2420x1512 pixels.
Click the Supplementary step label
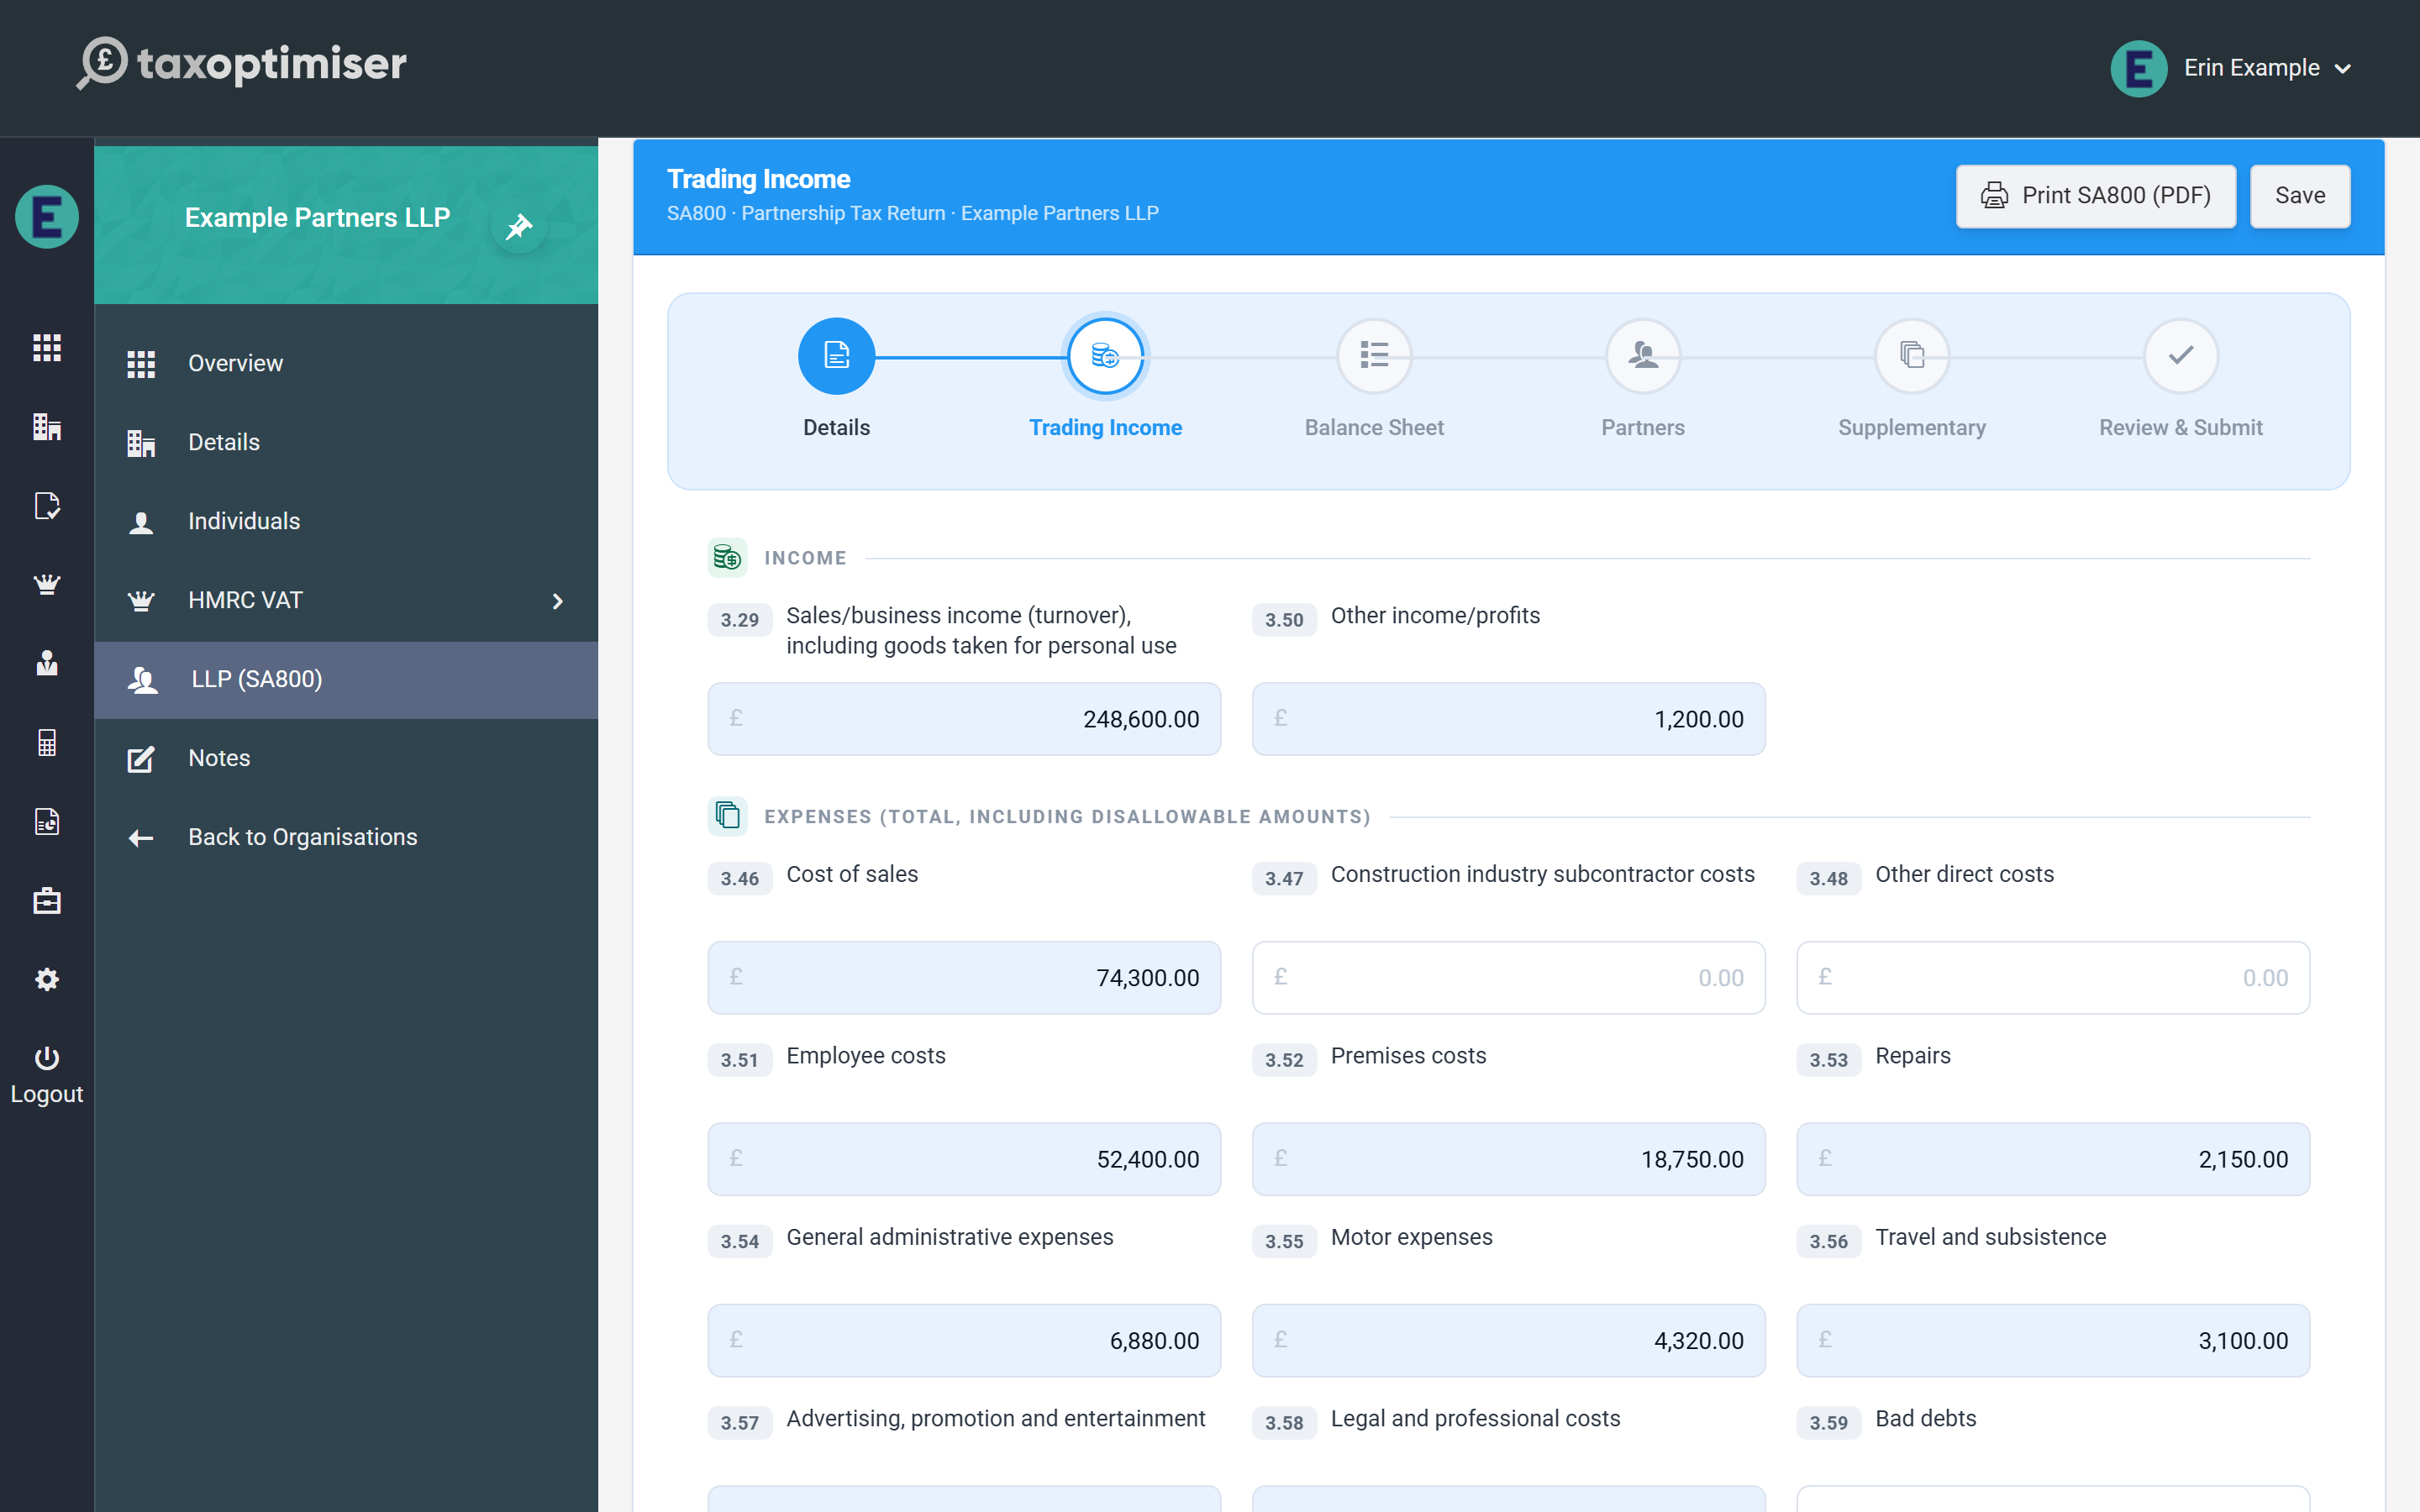1912,428
